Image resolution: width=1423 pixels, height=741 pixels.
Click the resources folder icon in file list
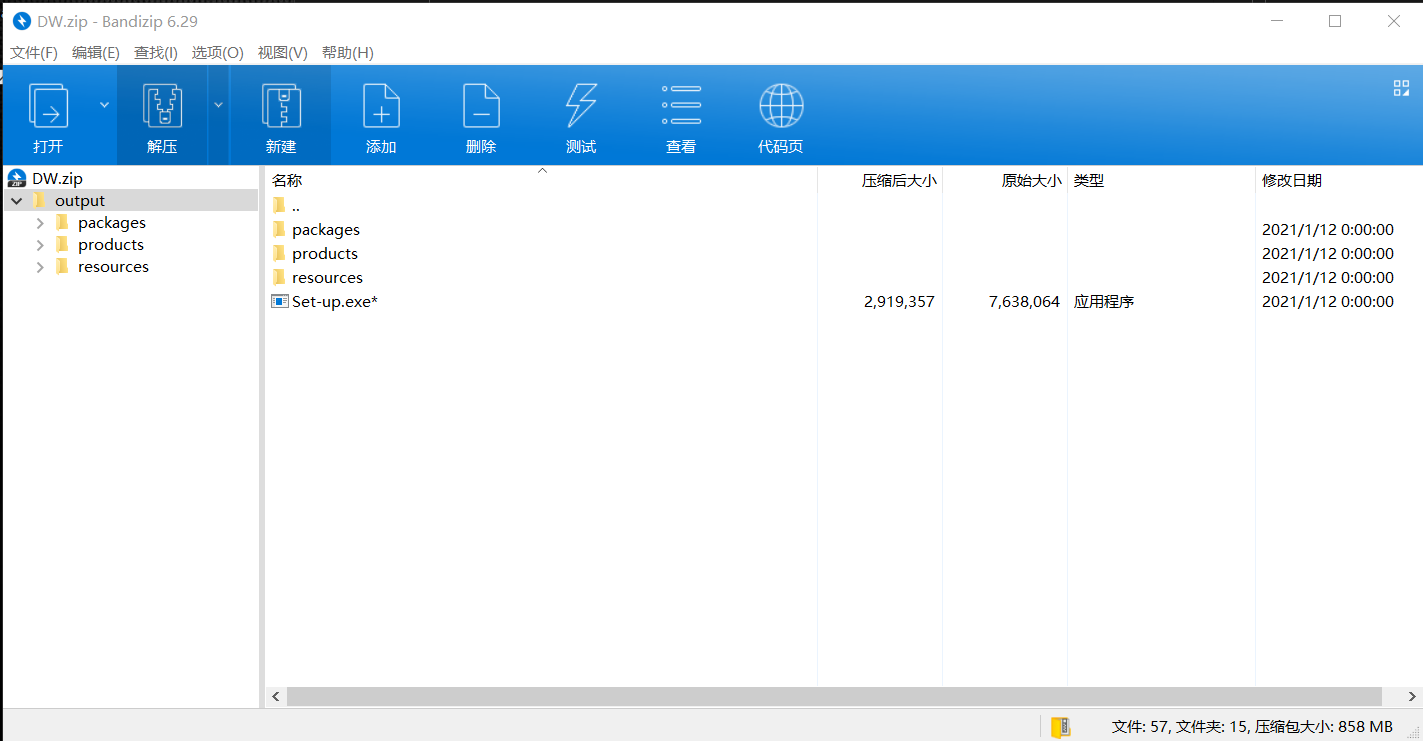tap(279, 277)
